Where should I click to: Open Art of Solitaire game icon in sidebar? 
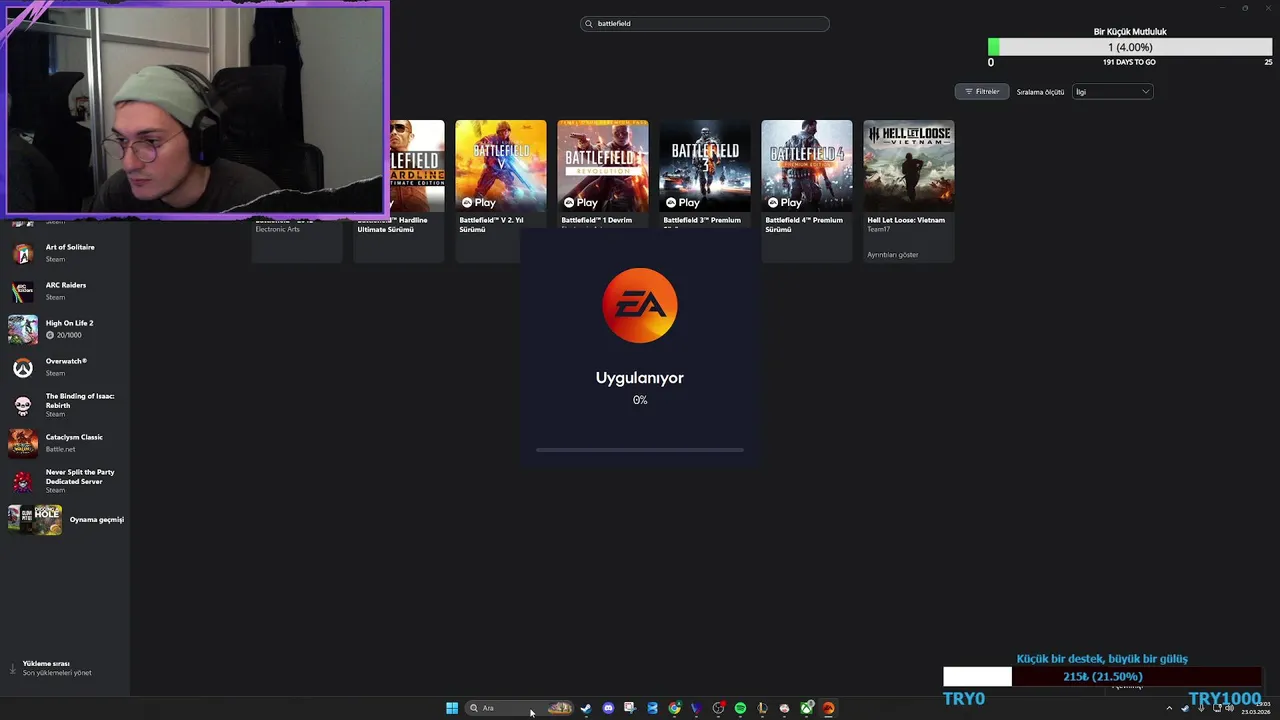22,253
